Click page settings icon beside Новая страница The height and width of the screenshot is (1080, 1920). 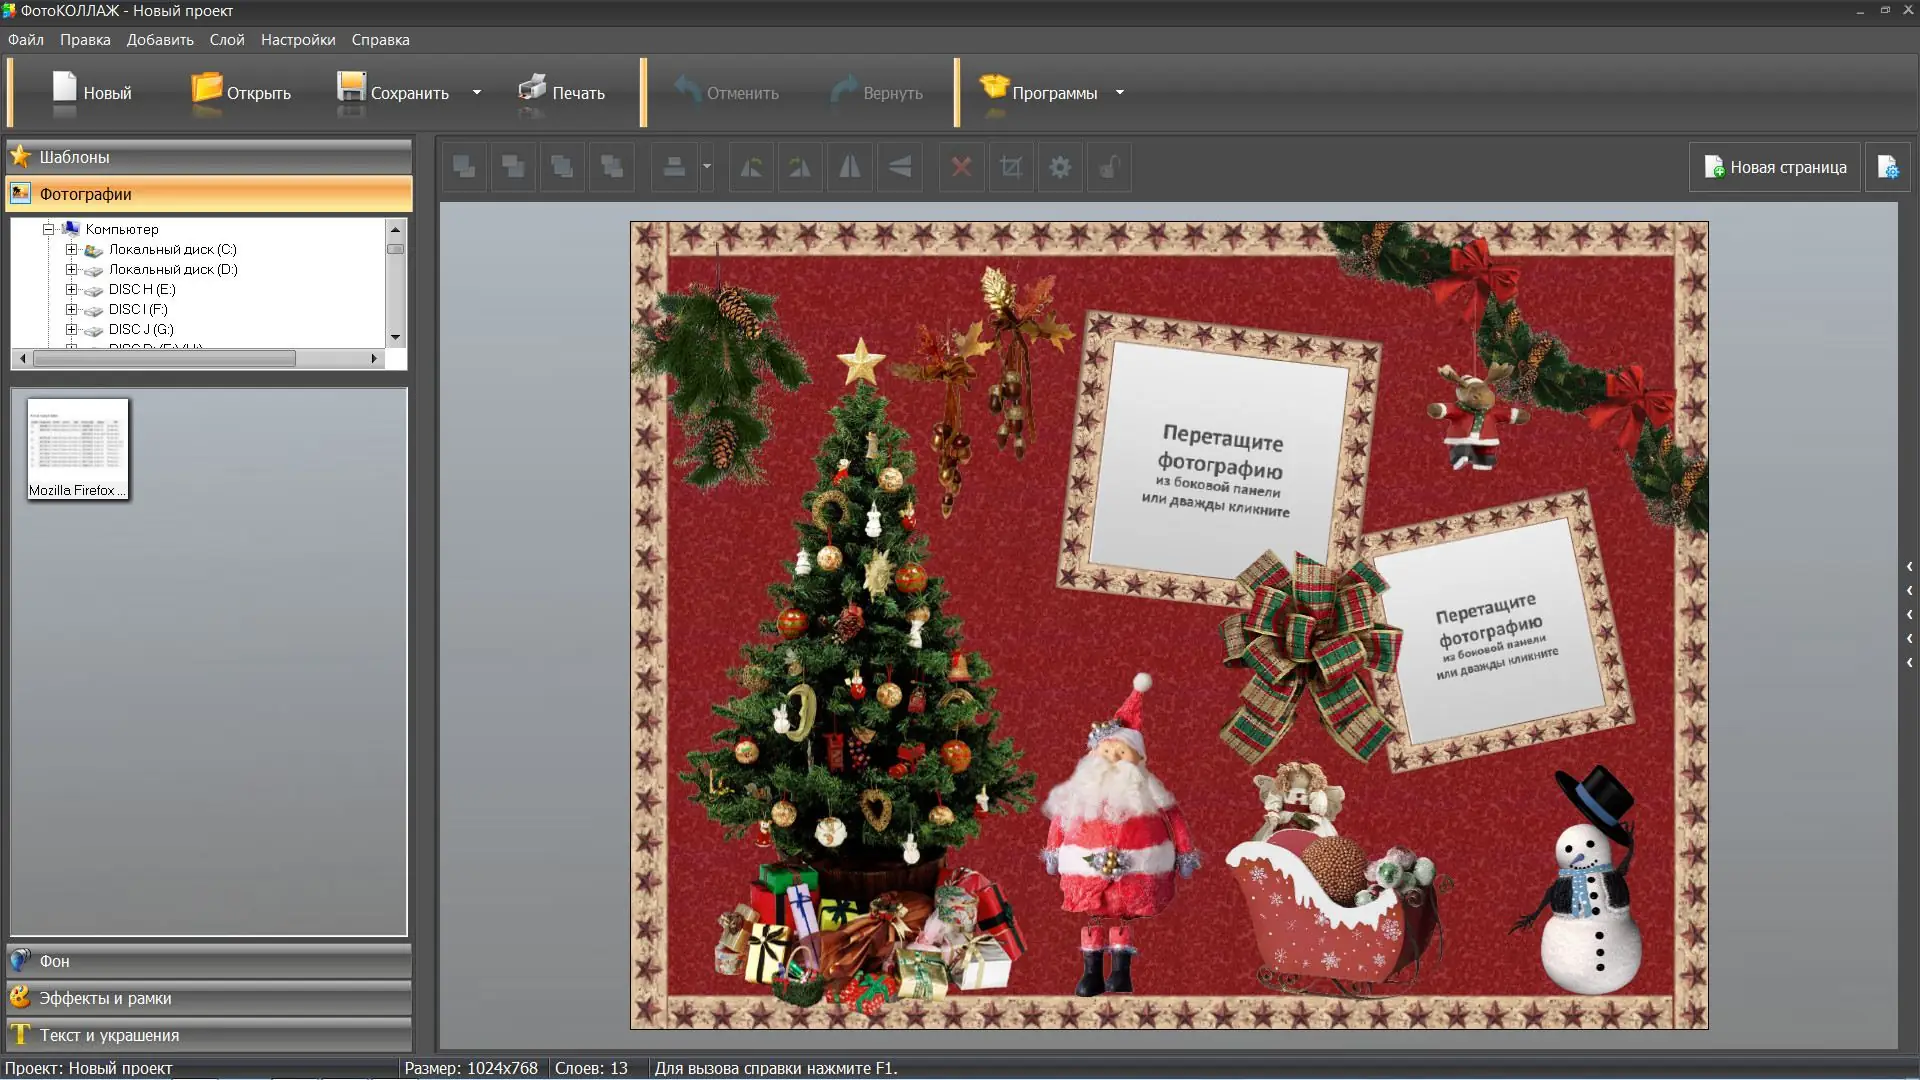click(x=1887, y=167)
